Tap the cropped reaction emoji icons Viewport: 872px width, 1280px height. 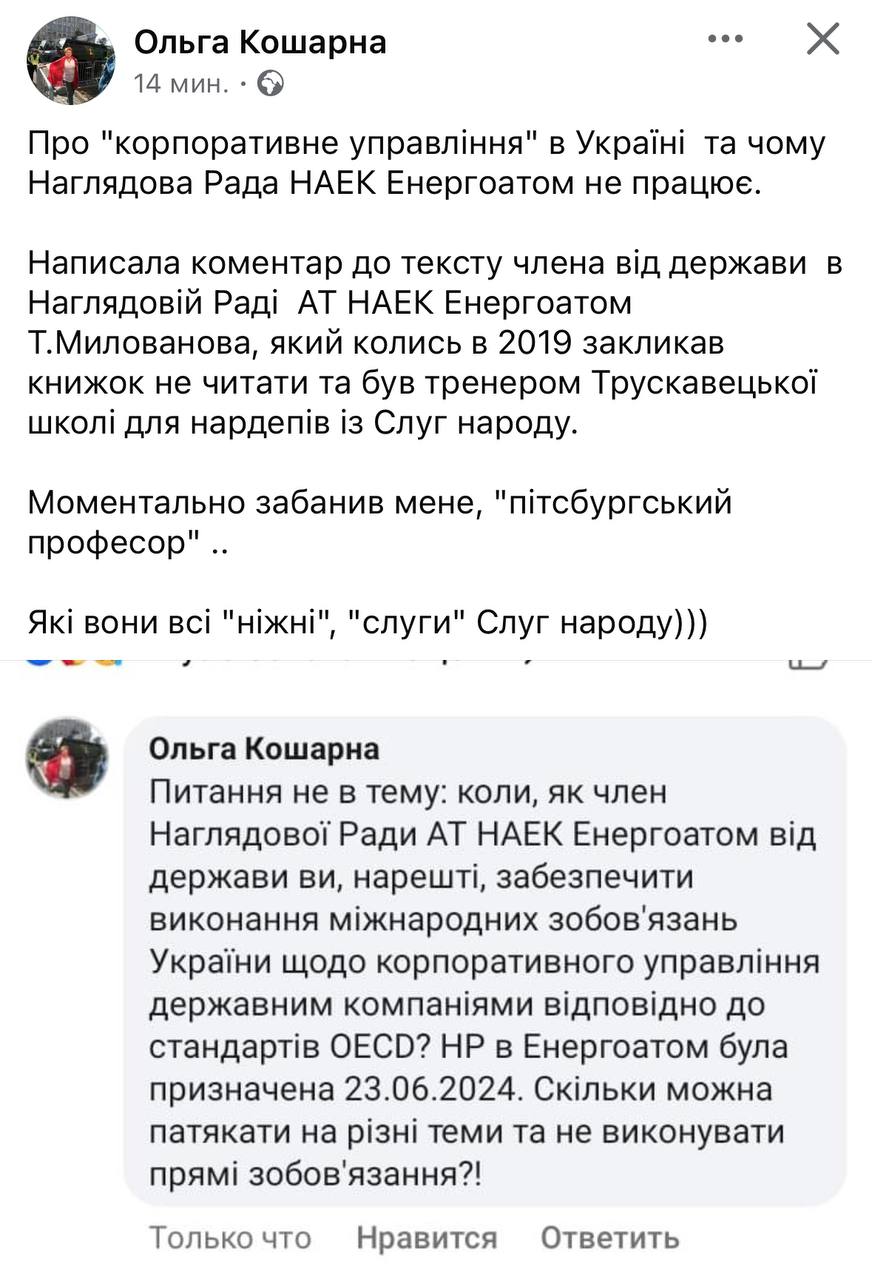75,662
